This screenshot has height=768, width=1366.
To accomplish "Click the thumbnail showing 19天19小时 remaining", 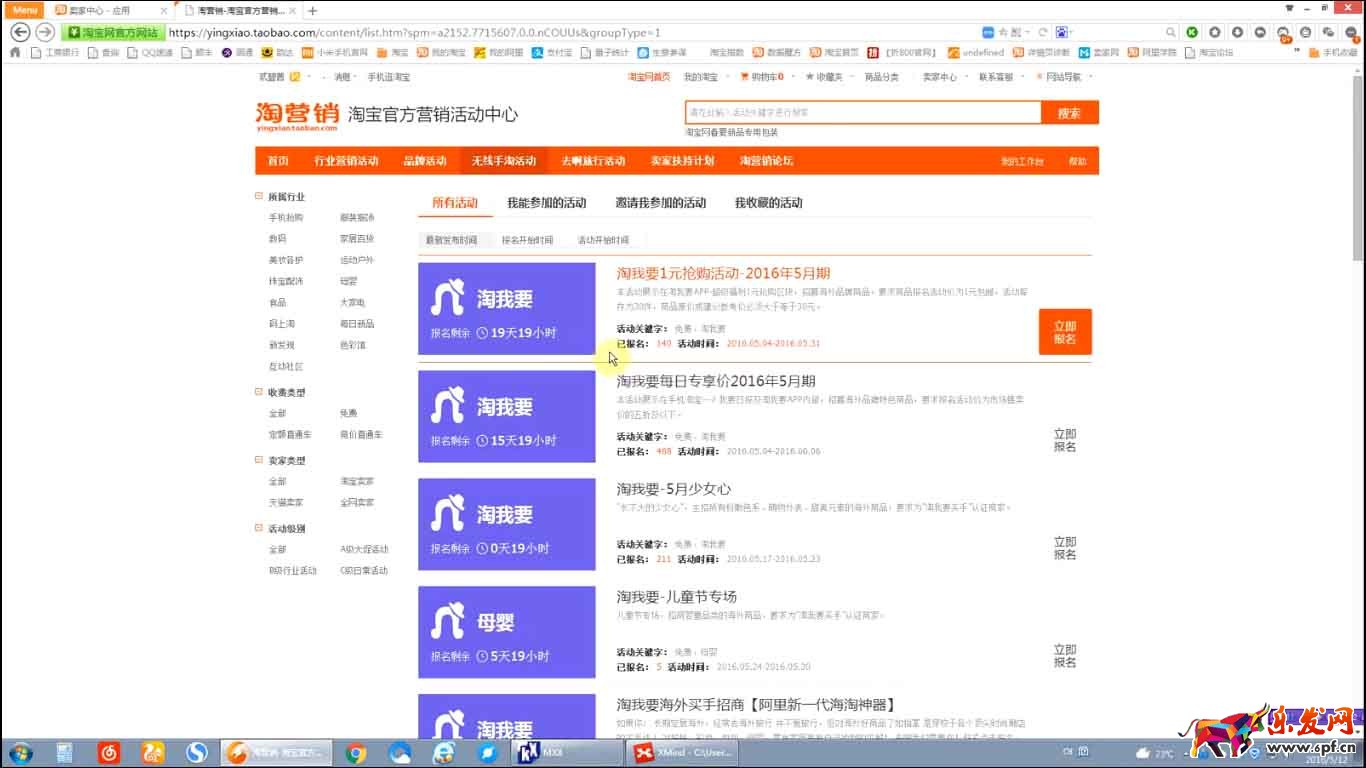I will (x=507, y=309).
